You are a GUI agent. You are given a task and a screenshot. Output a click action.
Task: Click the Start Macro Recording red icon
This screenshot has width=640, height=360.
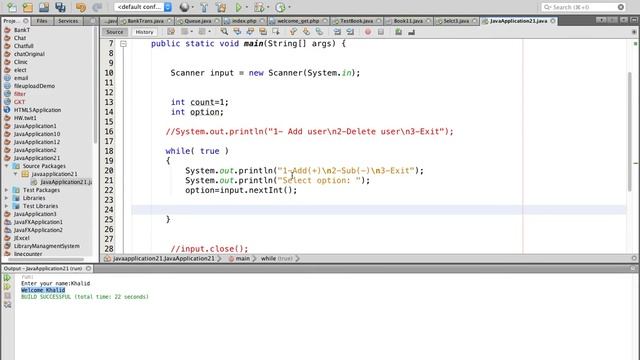tap(368, 32)
